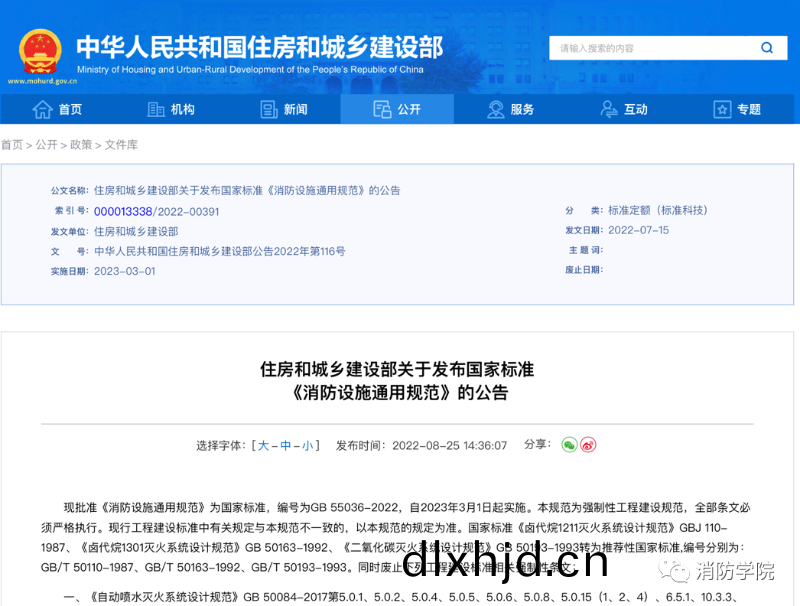Screen dimensions: 800x606
Task: Click the interaction icon for 互动
Action: pos(609,109)
